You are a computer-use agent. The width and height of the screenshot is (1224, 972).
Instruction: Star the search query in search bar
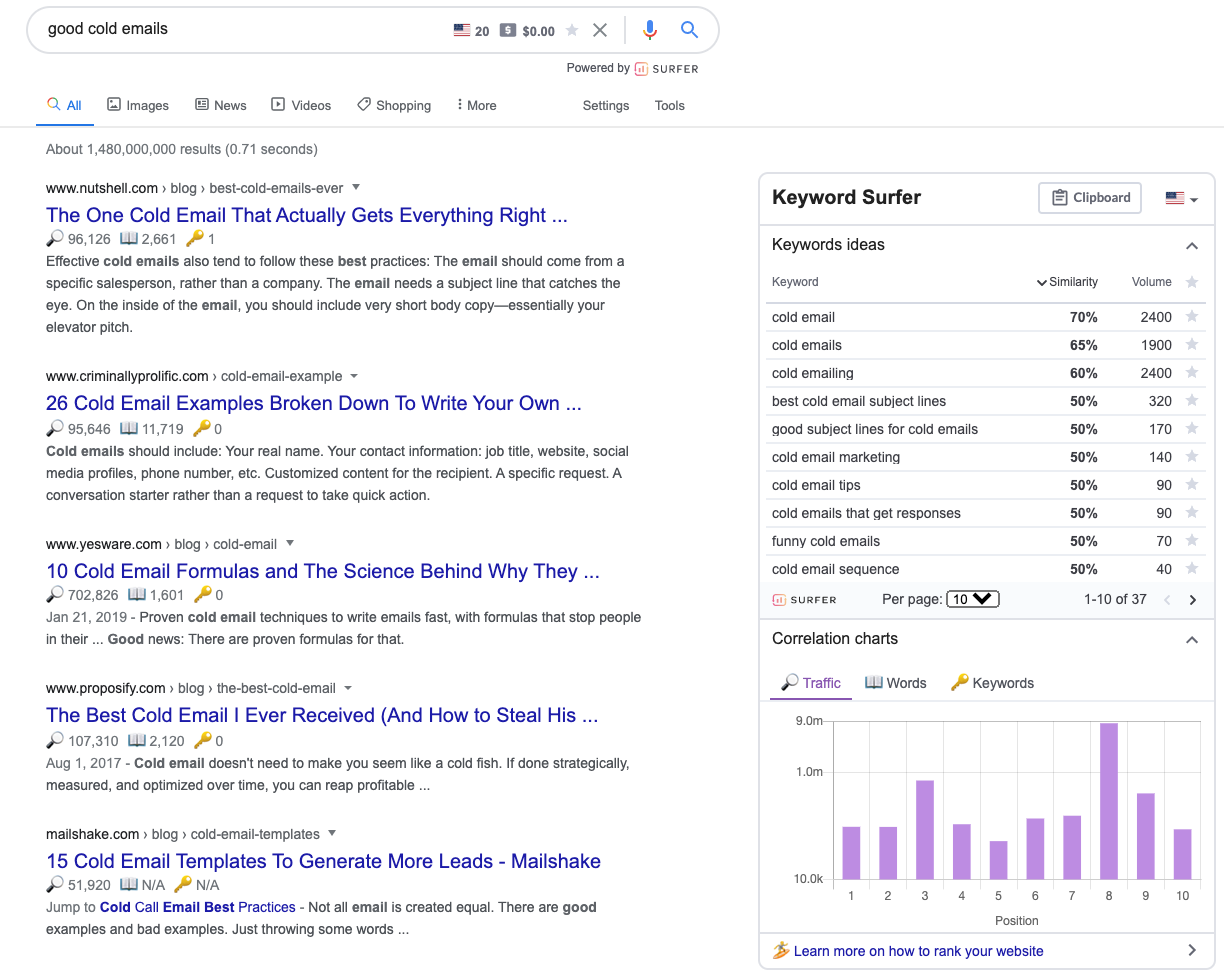pos(572,31)
